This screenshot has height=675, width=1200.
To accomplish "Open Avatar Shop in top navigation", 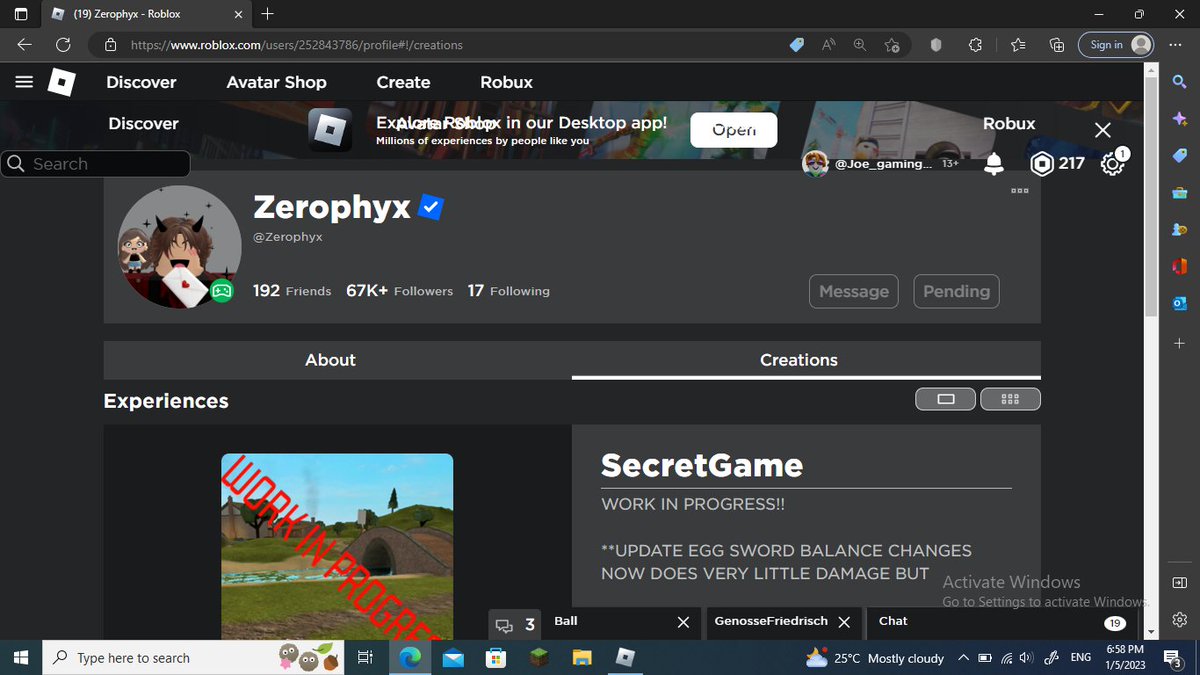I will pos(277,82).
